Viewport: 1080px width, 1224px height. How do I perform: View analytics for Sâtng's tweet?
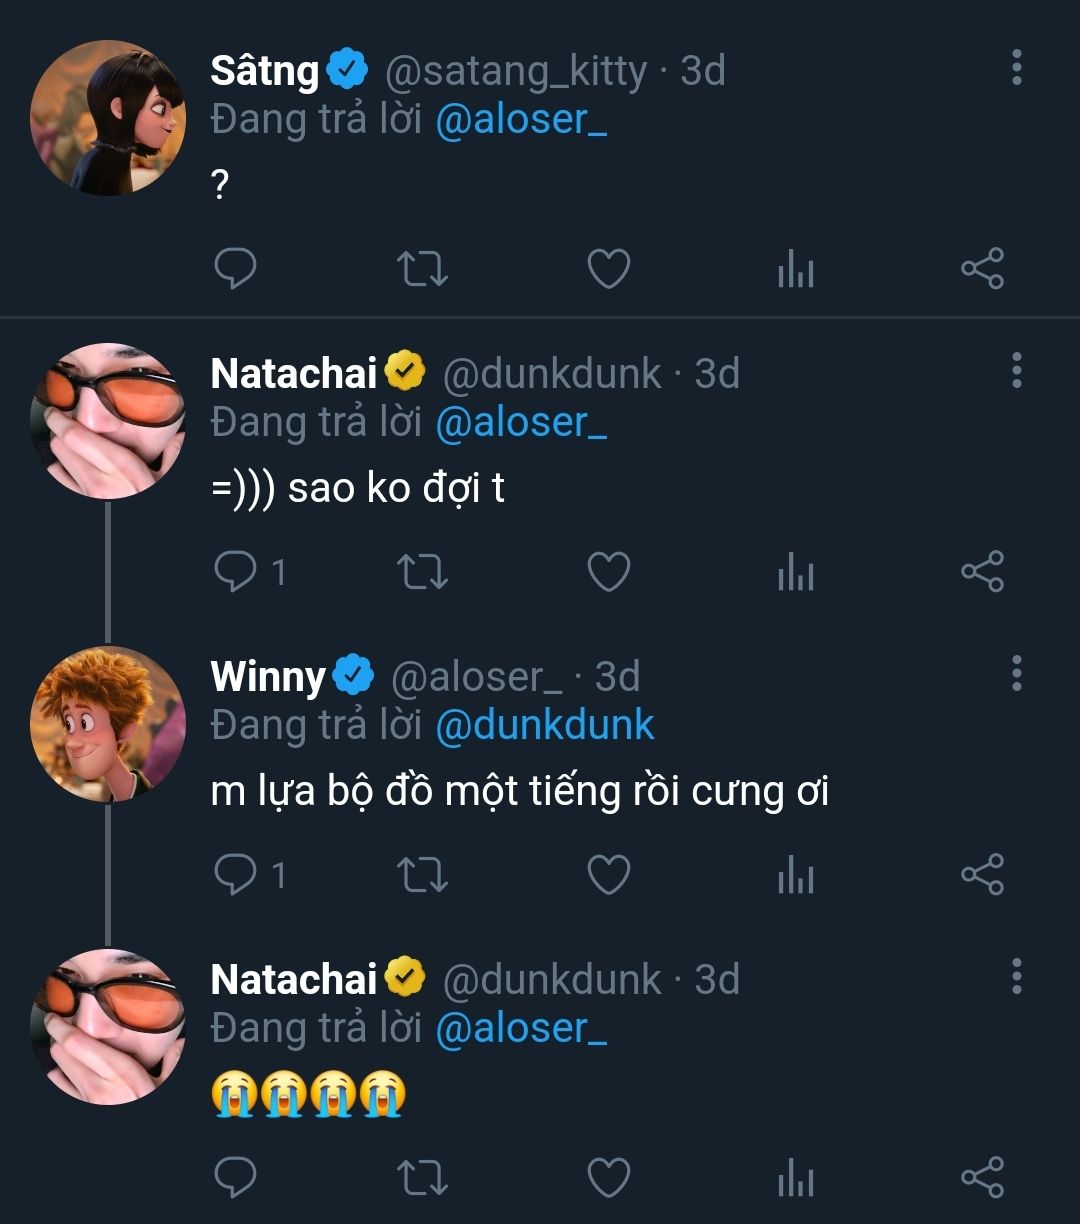click(795, 269)
